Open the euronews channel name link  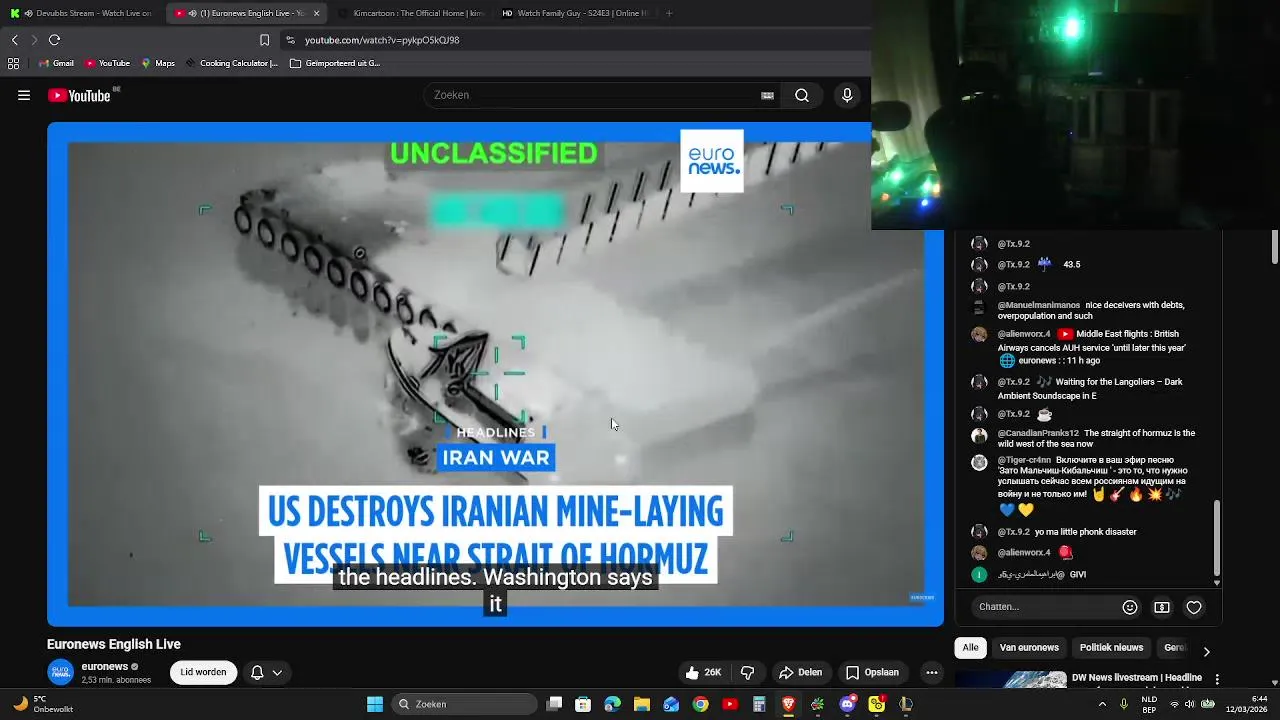tap(105, 667)
